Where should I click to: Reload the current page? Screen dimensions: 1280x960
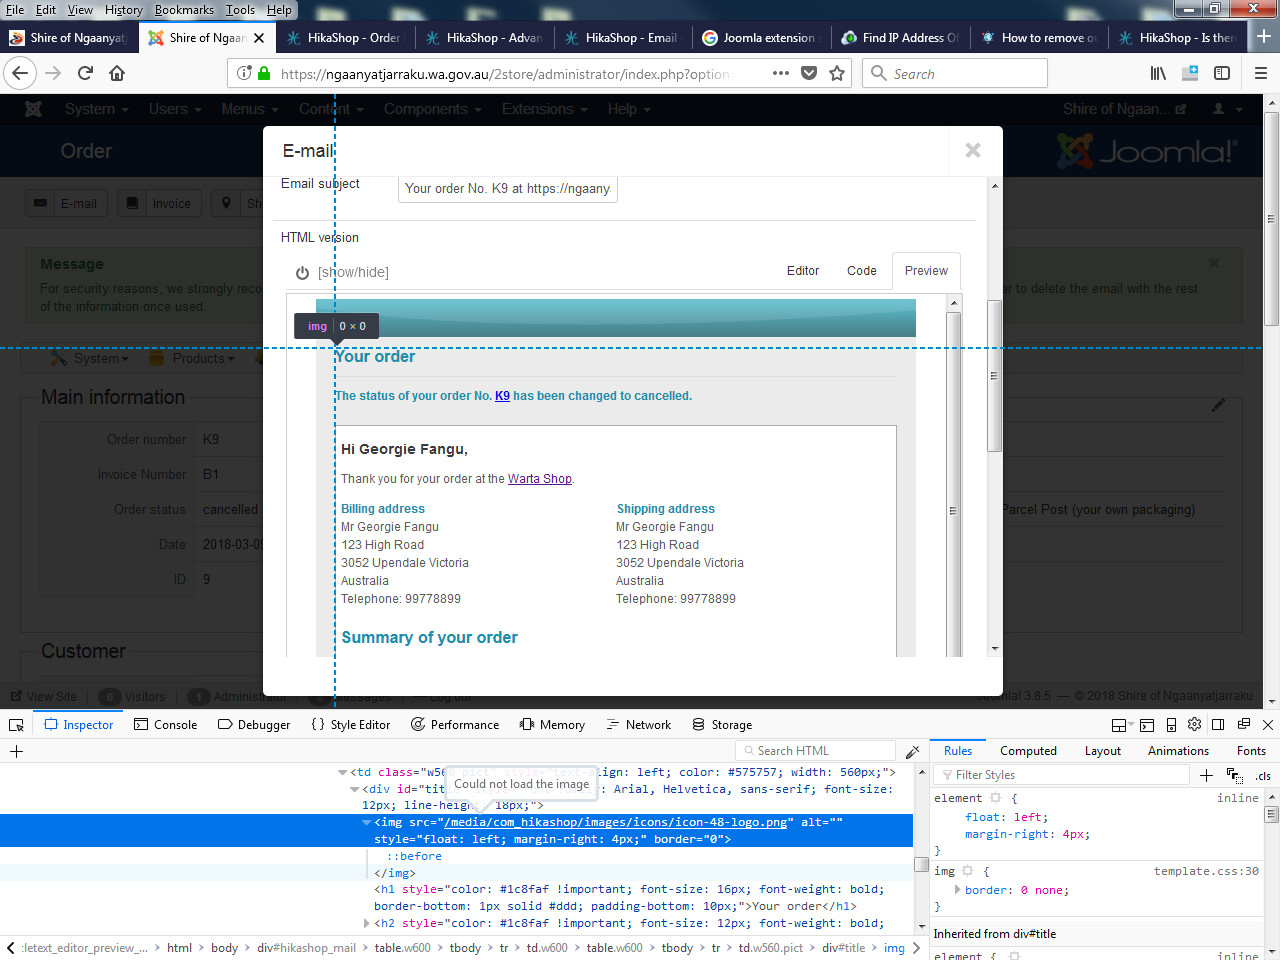pyautogui.click(x=86, y=73)
